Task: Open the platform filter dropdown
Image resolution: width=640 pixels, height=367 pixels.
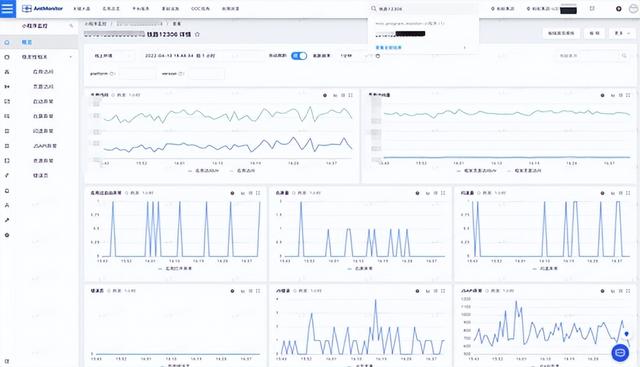Action: pyautogui.click(x=136, y=74)
